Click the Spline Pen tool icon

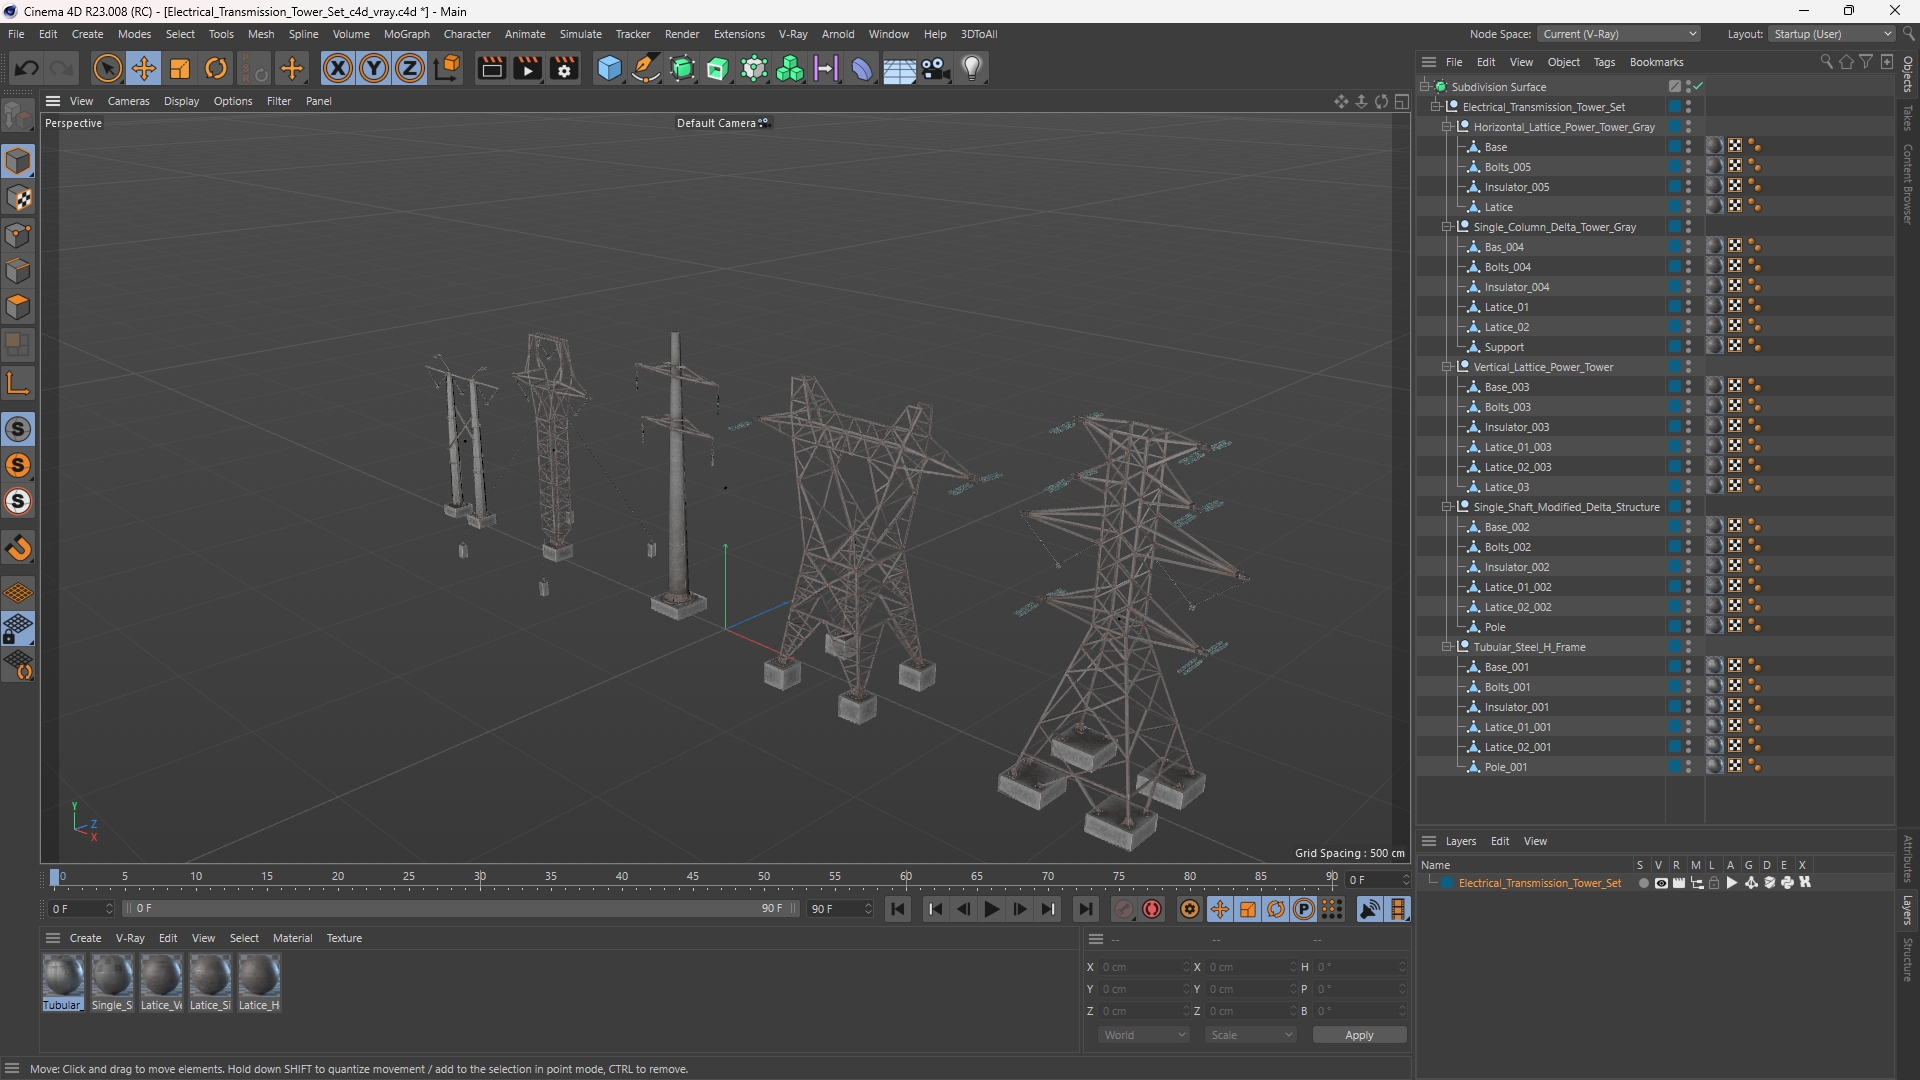(x=646, y=68)
